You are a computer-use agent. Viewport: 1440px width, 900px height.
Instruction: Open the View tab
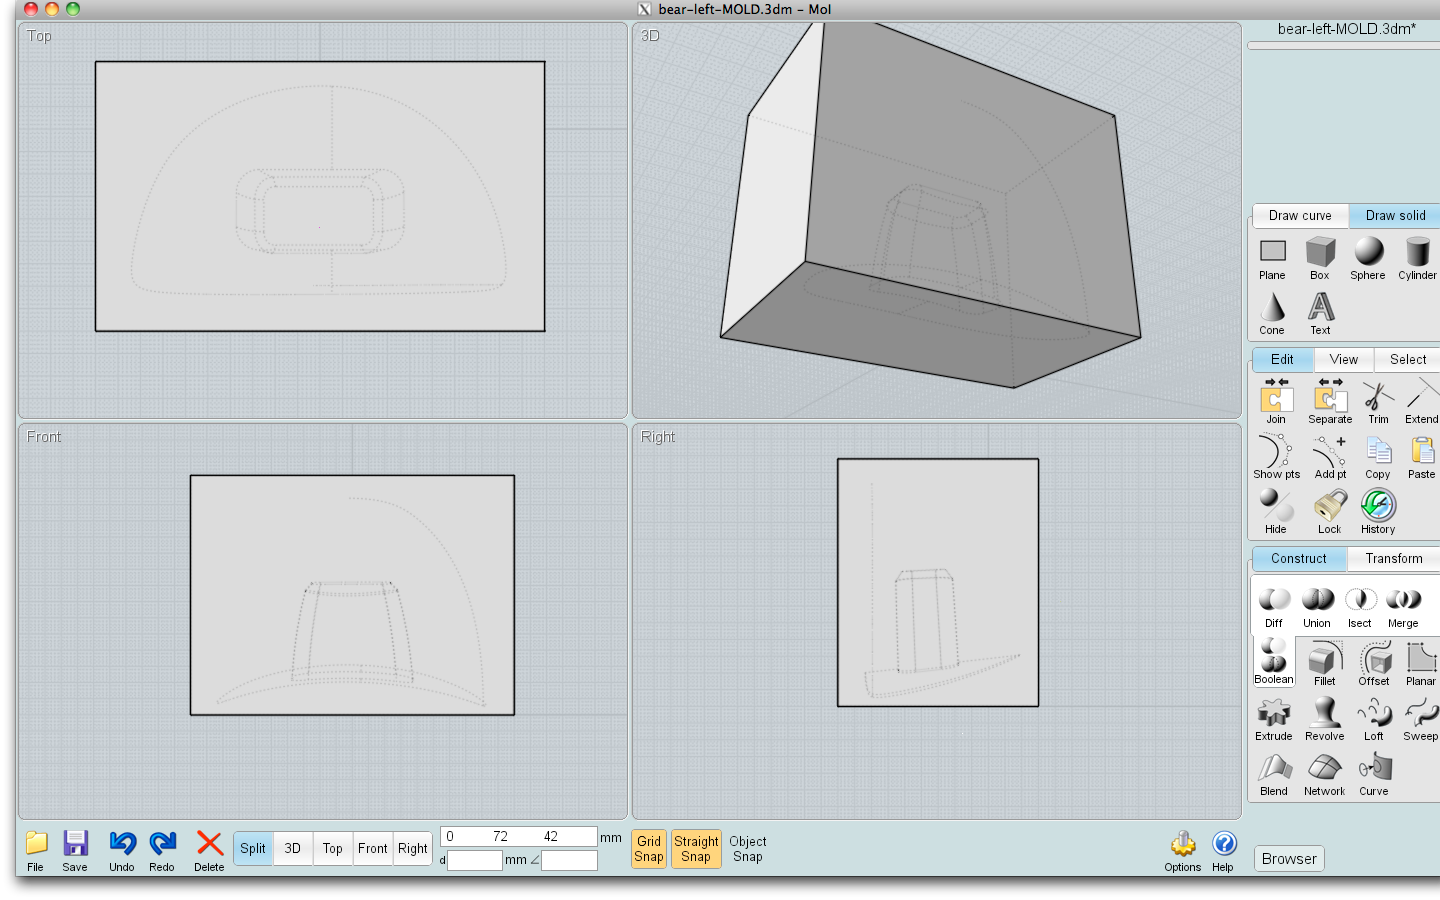click(1344, 360)
